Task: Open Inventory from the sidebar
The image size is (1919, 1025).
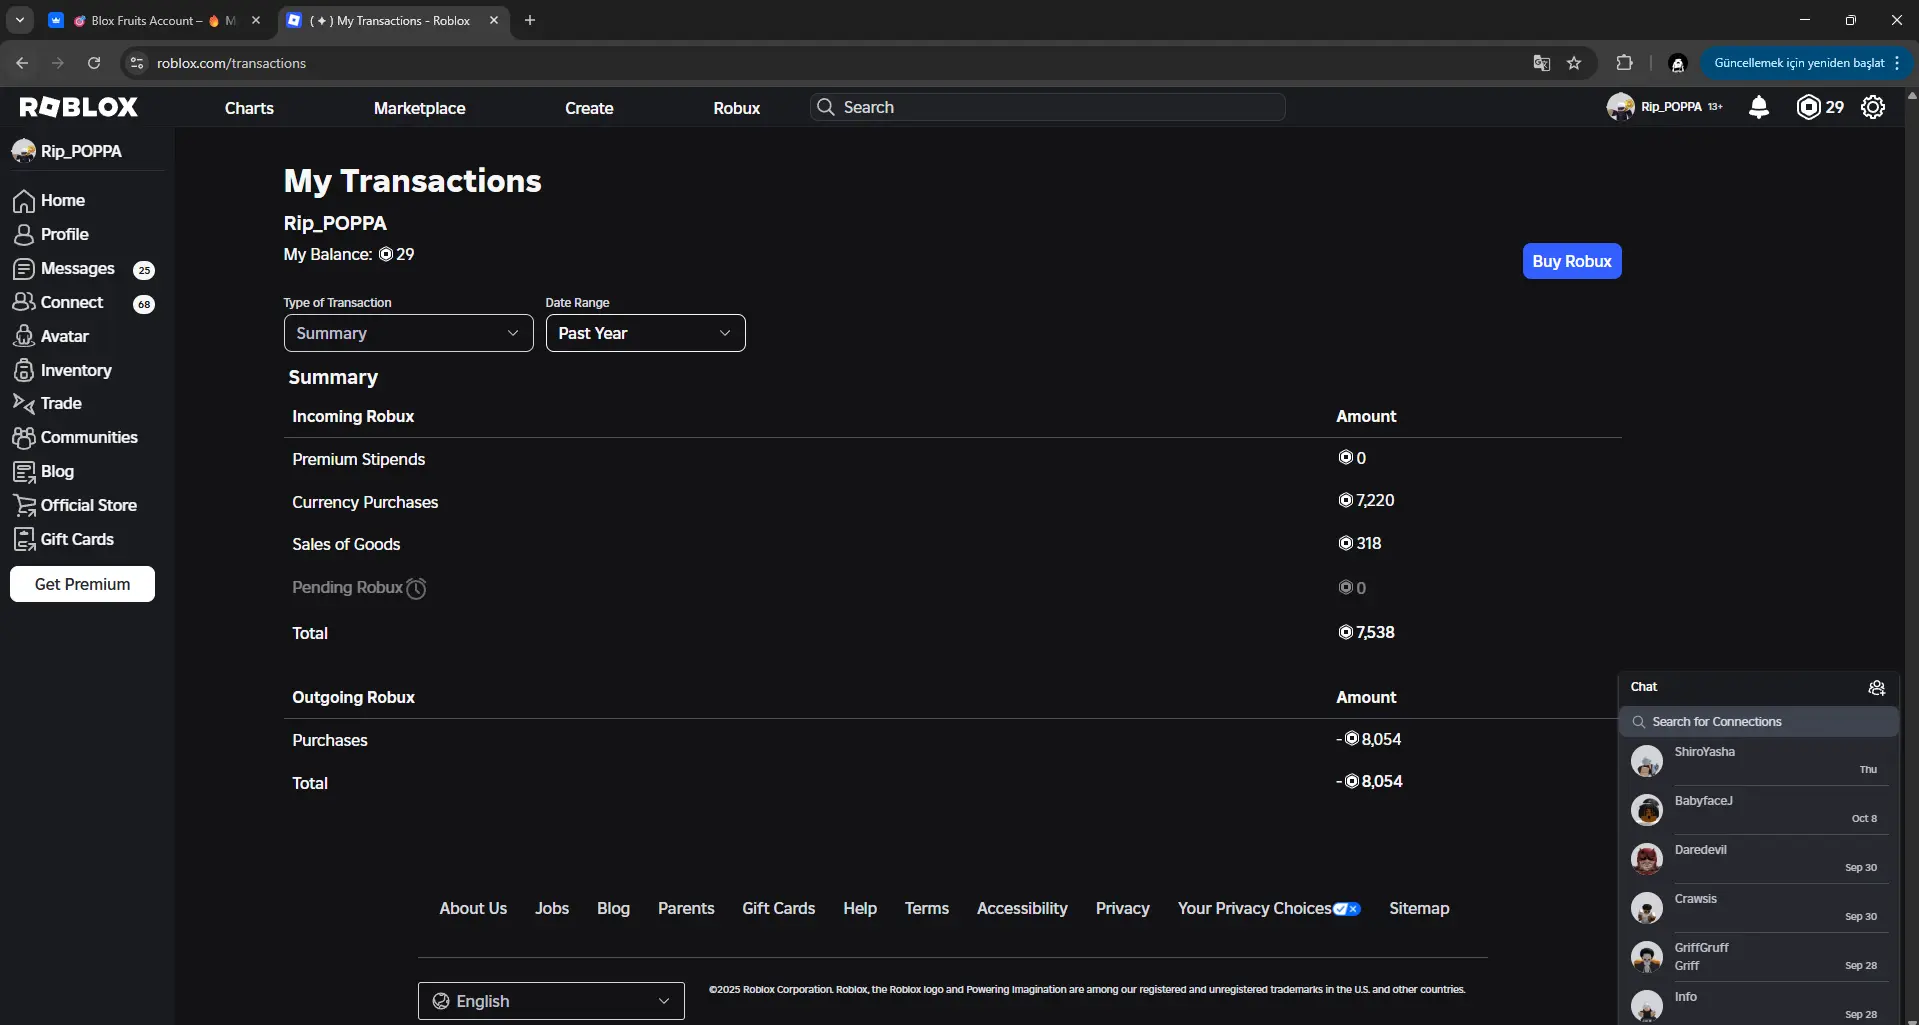Action: (75, 370)
